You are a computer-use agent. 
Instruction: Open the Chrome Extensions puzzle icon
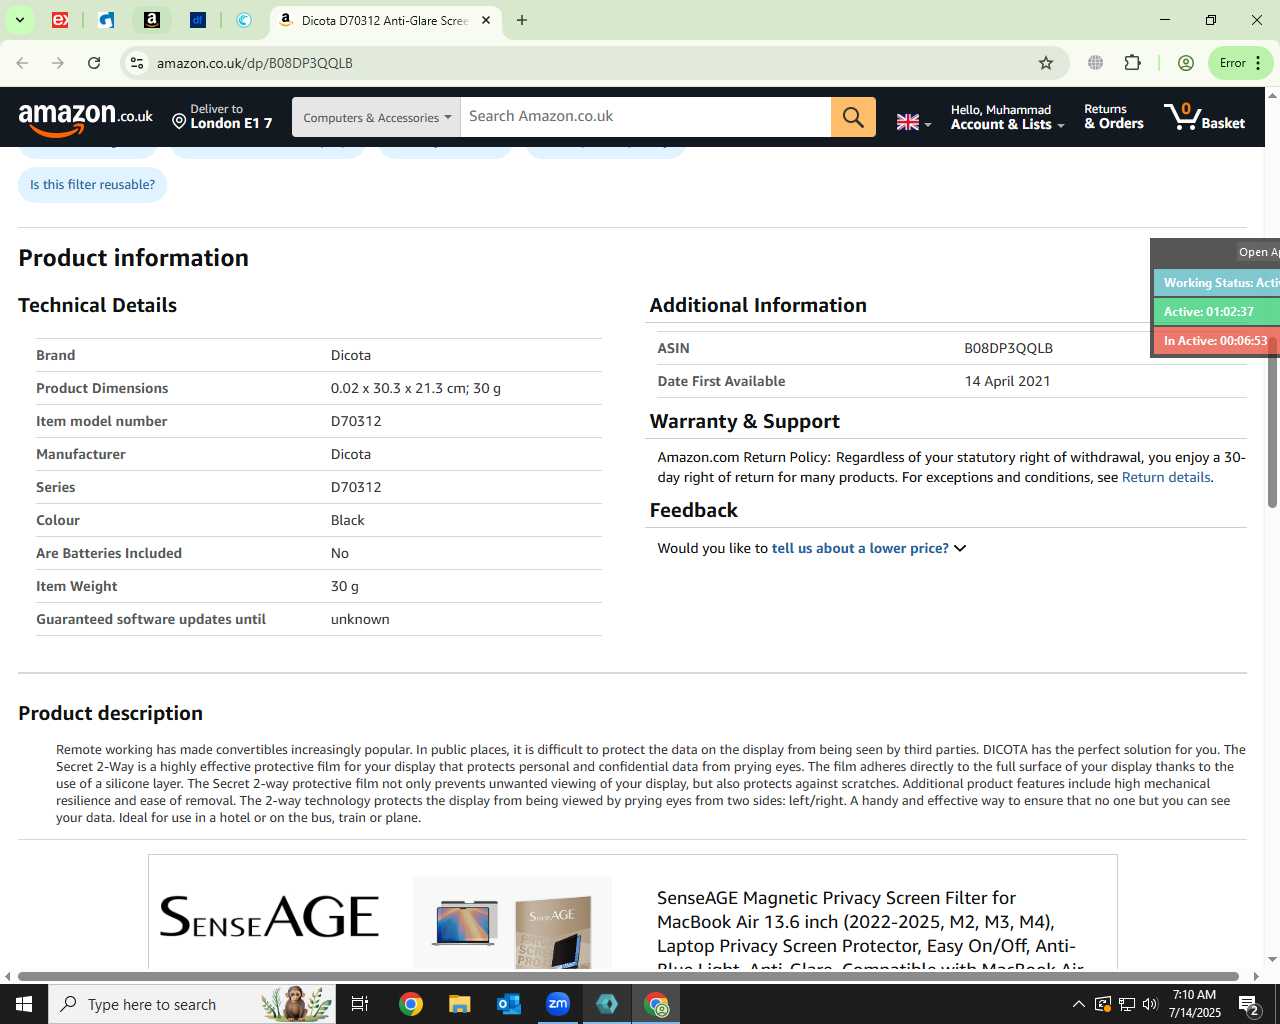(1133, 63)
